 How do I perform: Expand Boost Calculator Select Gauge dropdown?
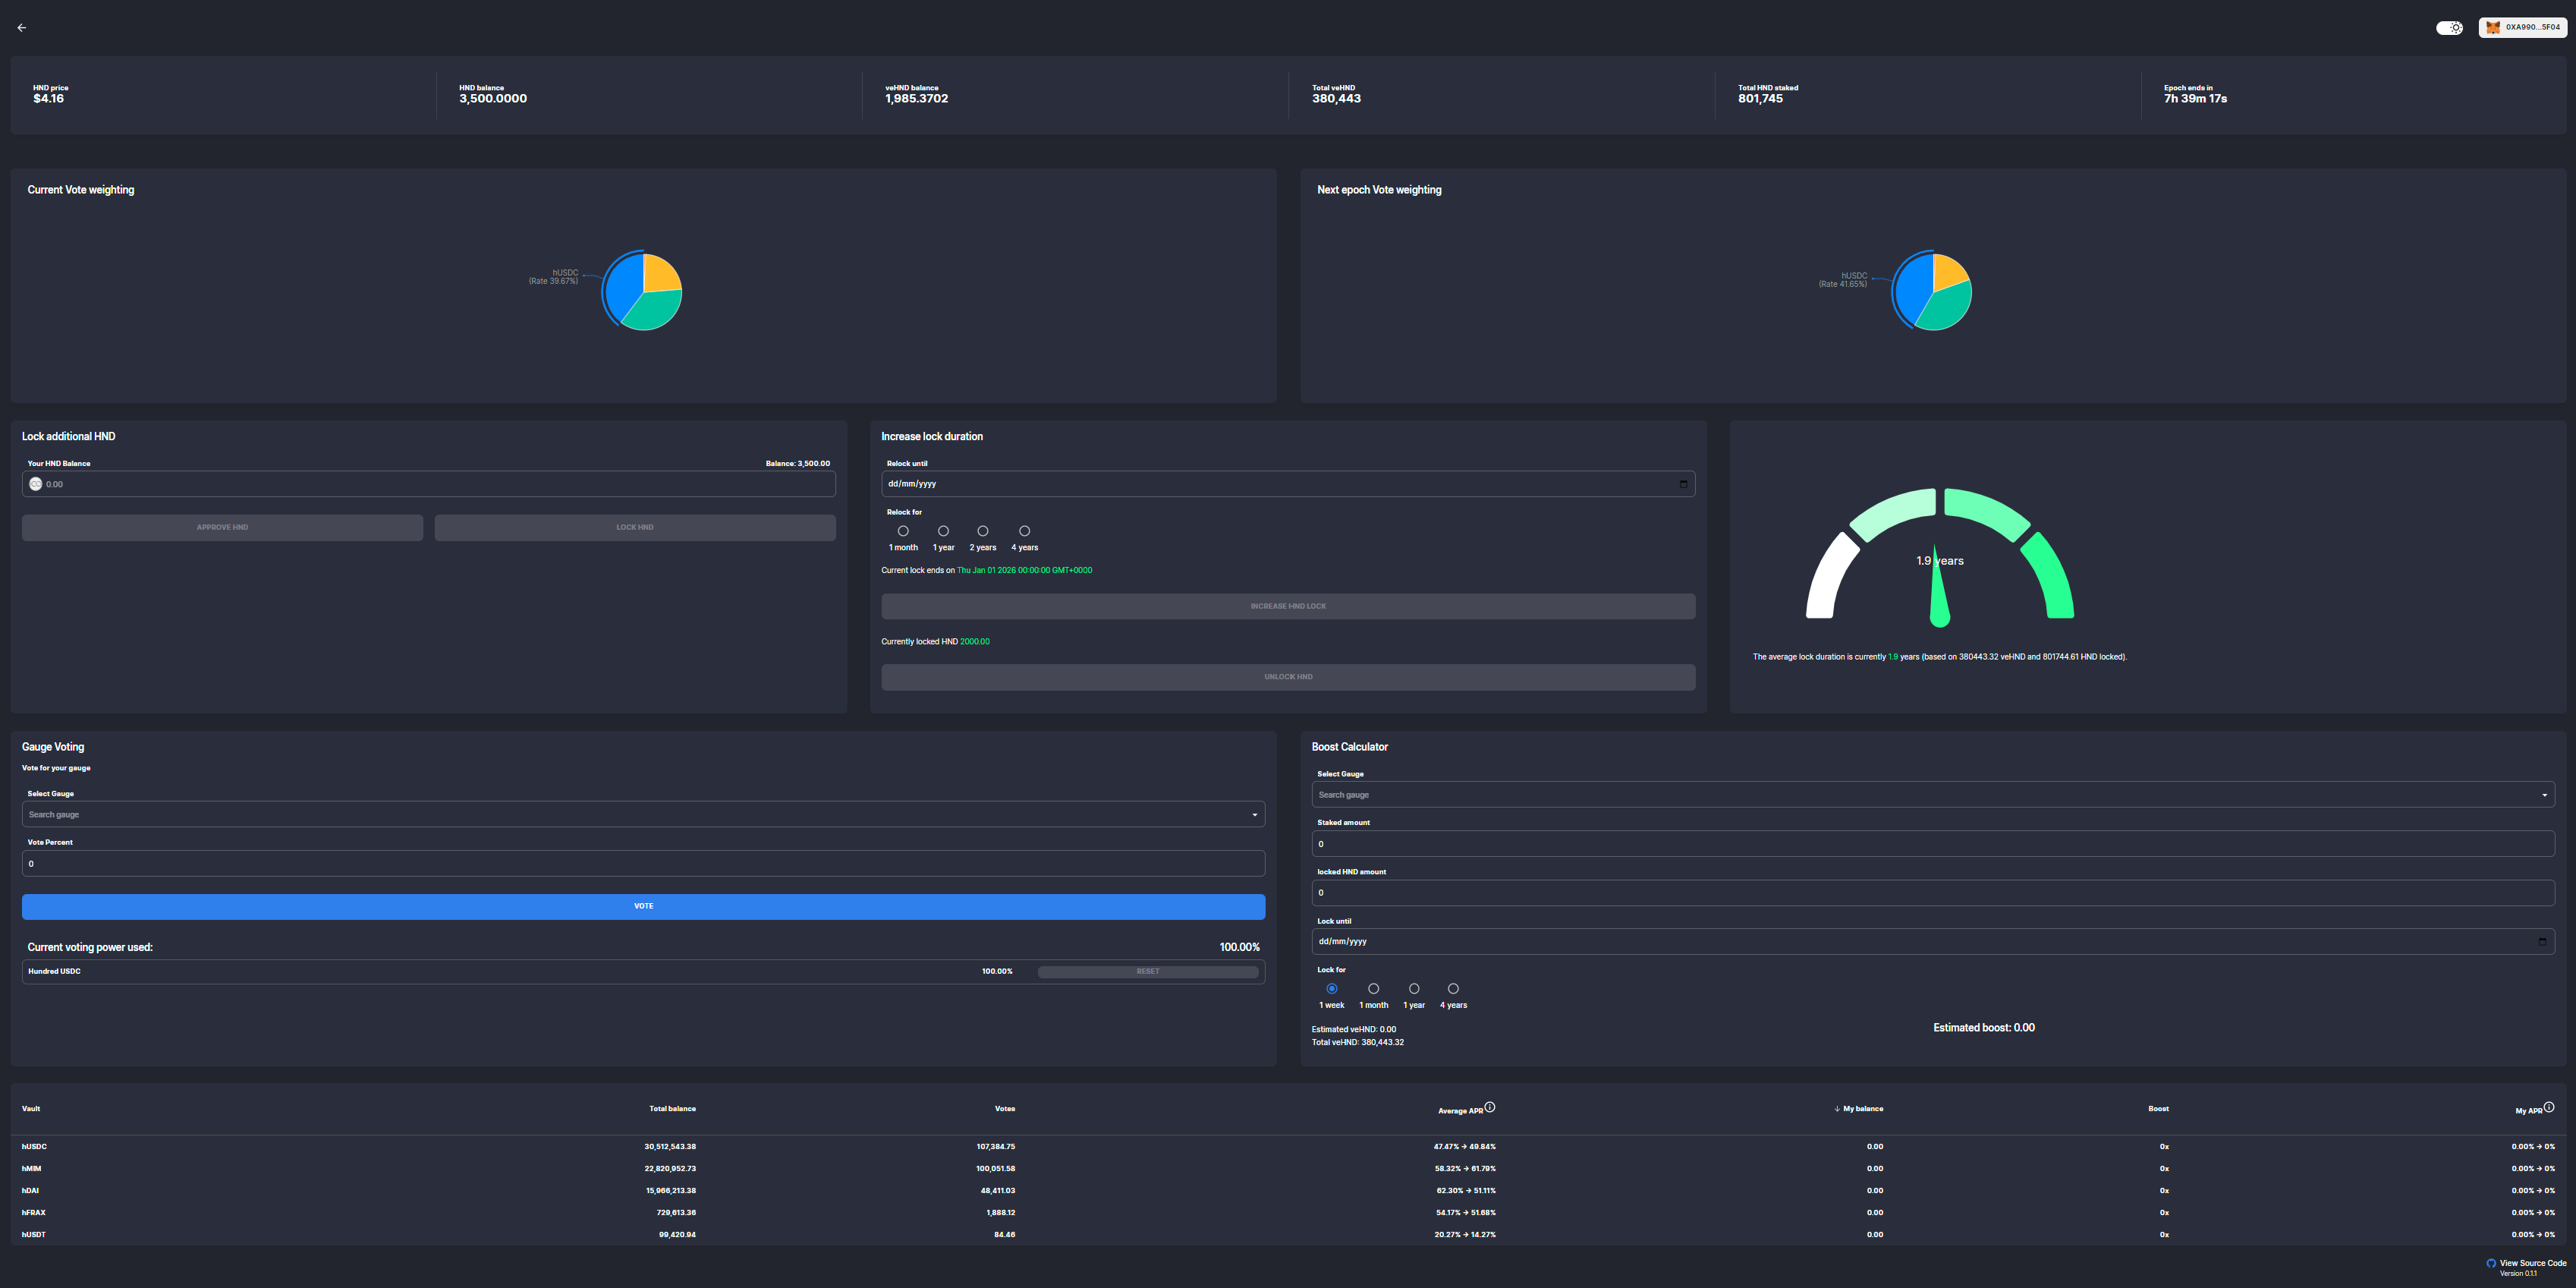tap(2544, 795)
